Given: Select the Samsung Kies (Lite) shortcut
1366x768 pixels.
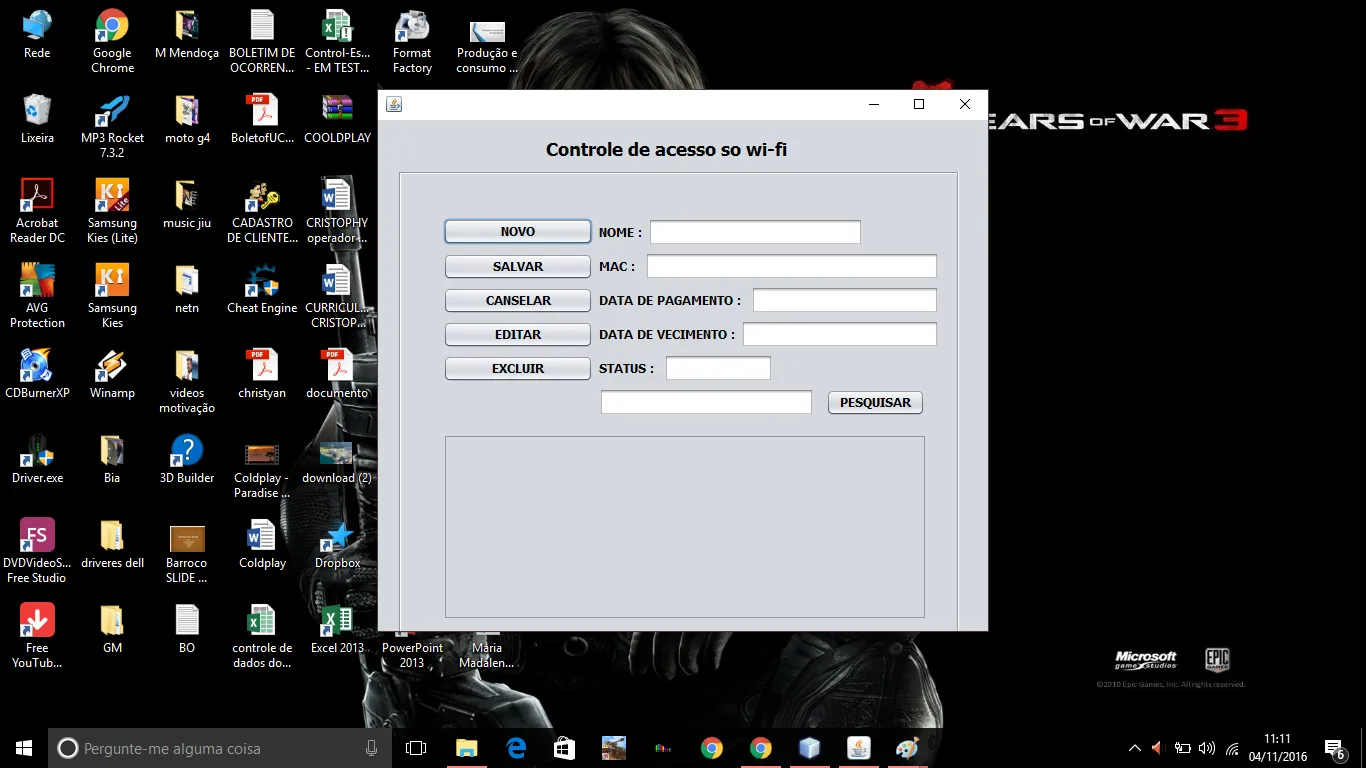Looking at the screenshot, I should [112, 212].
